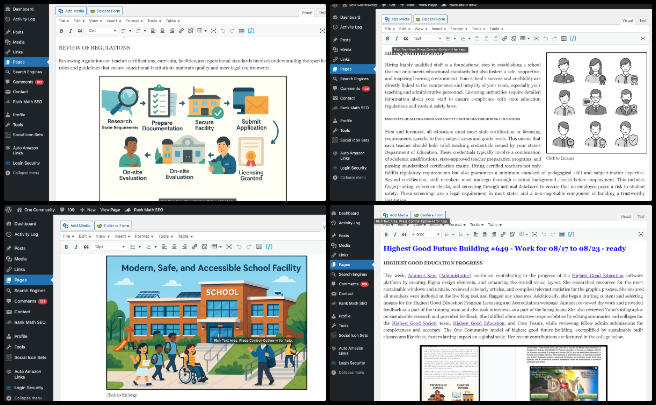This screenshot has width=656, height=405.
Task: Open comments count 100 in School Facility admin bar
Action: click(x=67, y=210)
